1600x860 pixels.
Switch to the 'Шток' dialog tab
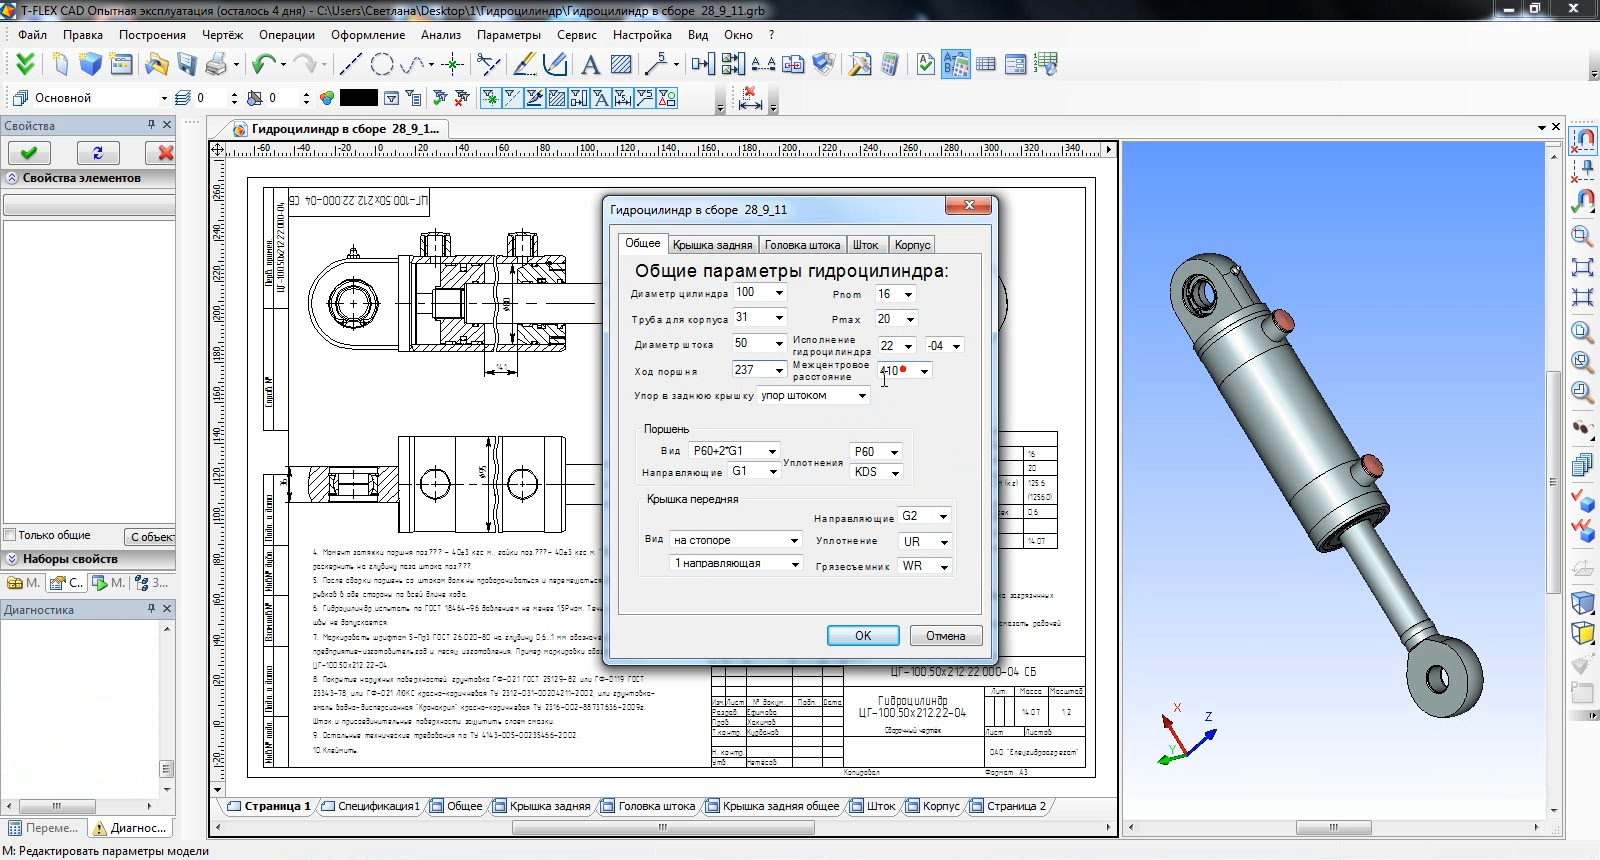(865, 245)
